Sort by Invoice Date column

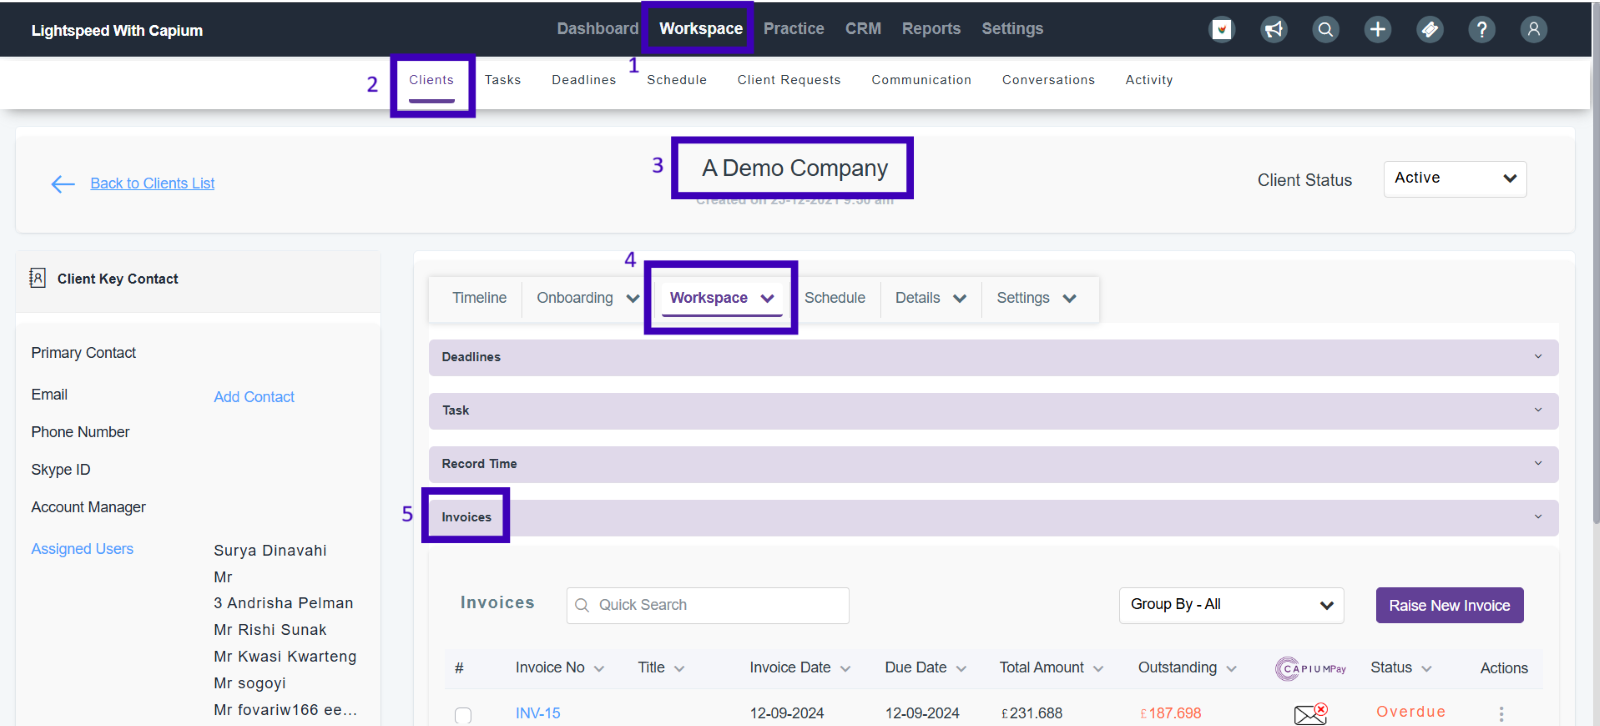tap(800, 668)
